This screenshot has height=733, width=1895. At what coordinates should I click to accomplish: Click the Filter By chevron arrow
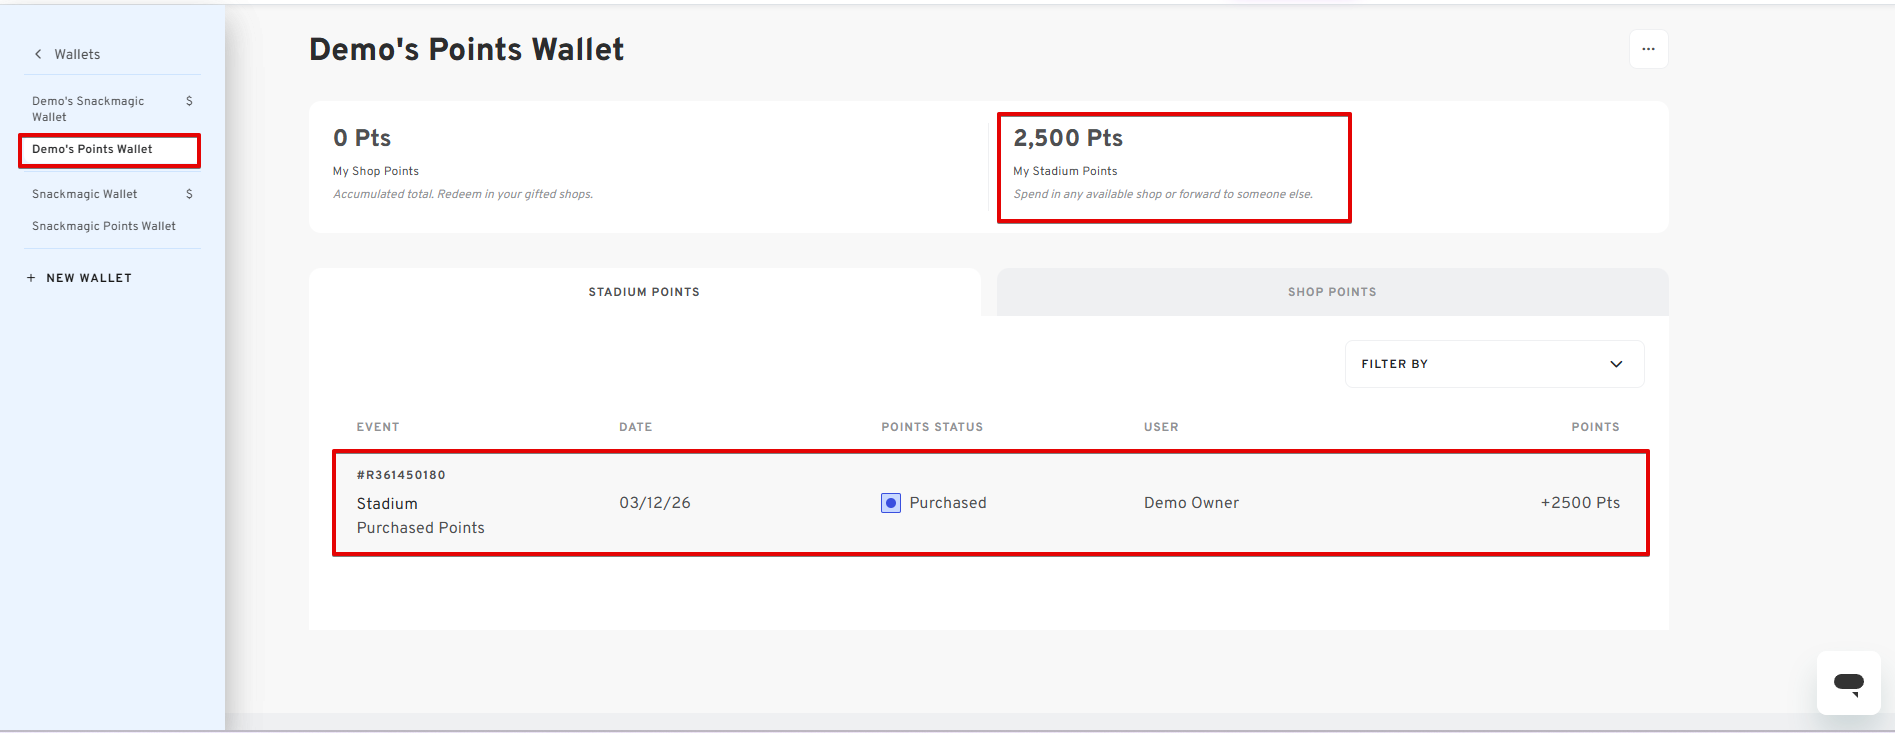tap(1616, 364)
